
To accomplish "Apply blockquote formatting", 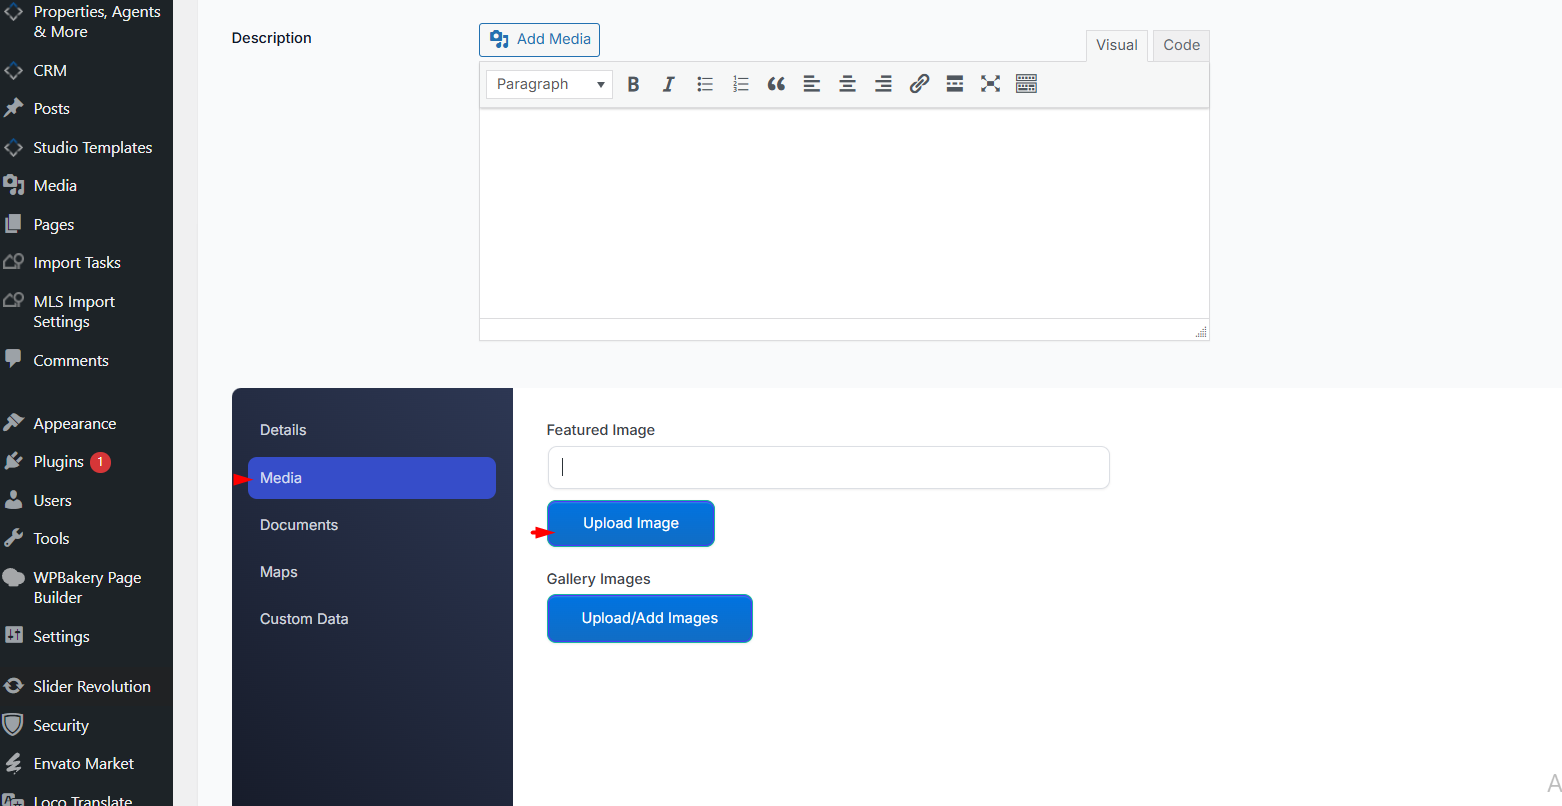I will click(776, 84).
